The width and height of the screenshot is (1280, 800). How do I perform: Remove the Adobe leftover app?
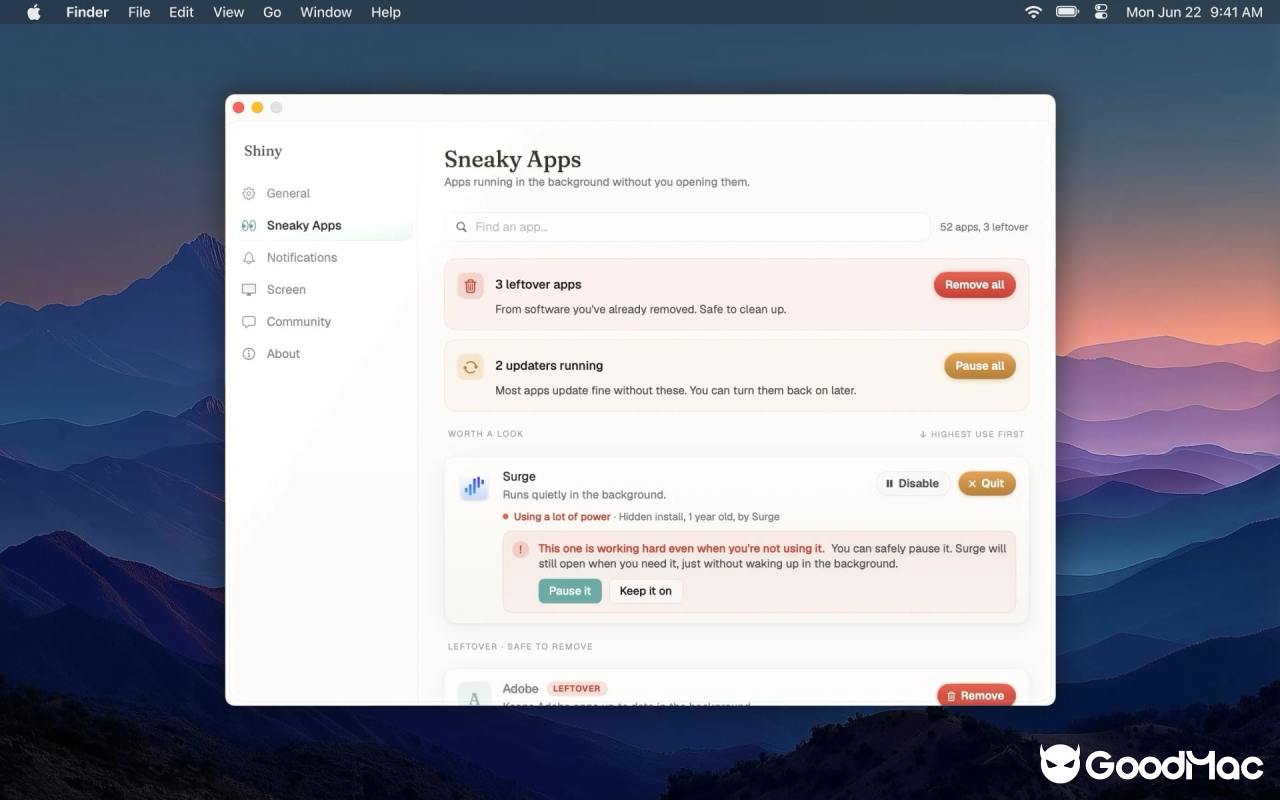tap(976, 695)
